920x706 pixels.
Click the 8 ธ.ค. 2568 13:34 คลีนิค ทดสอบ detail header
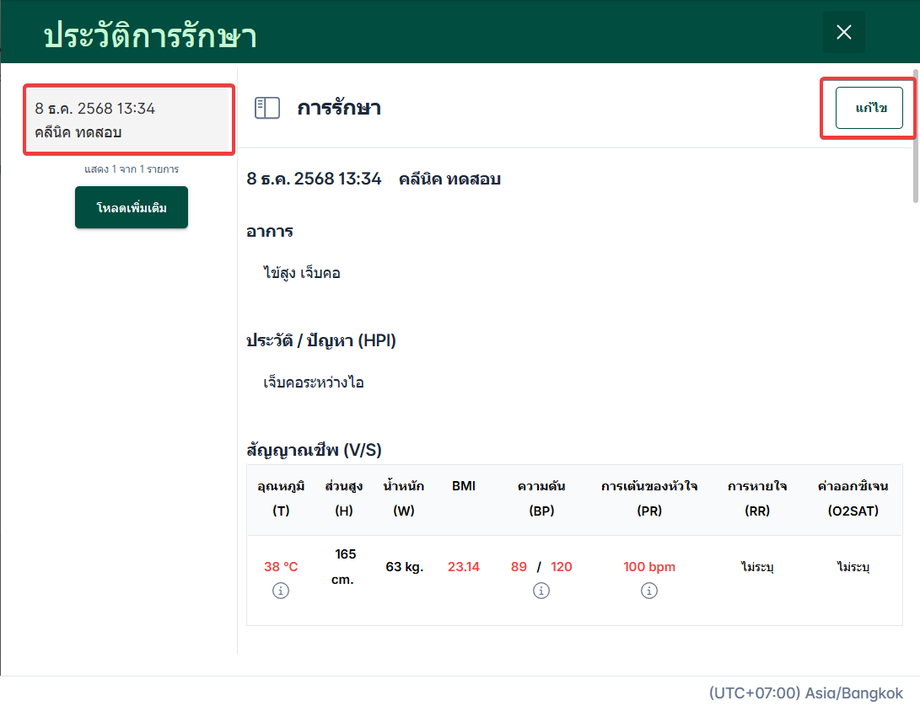[x=374, y=178]
